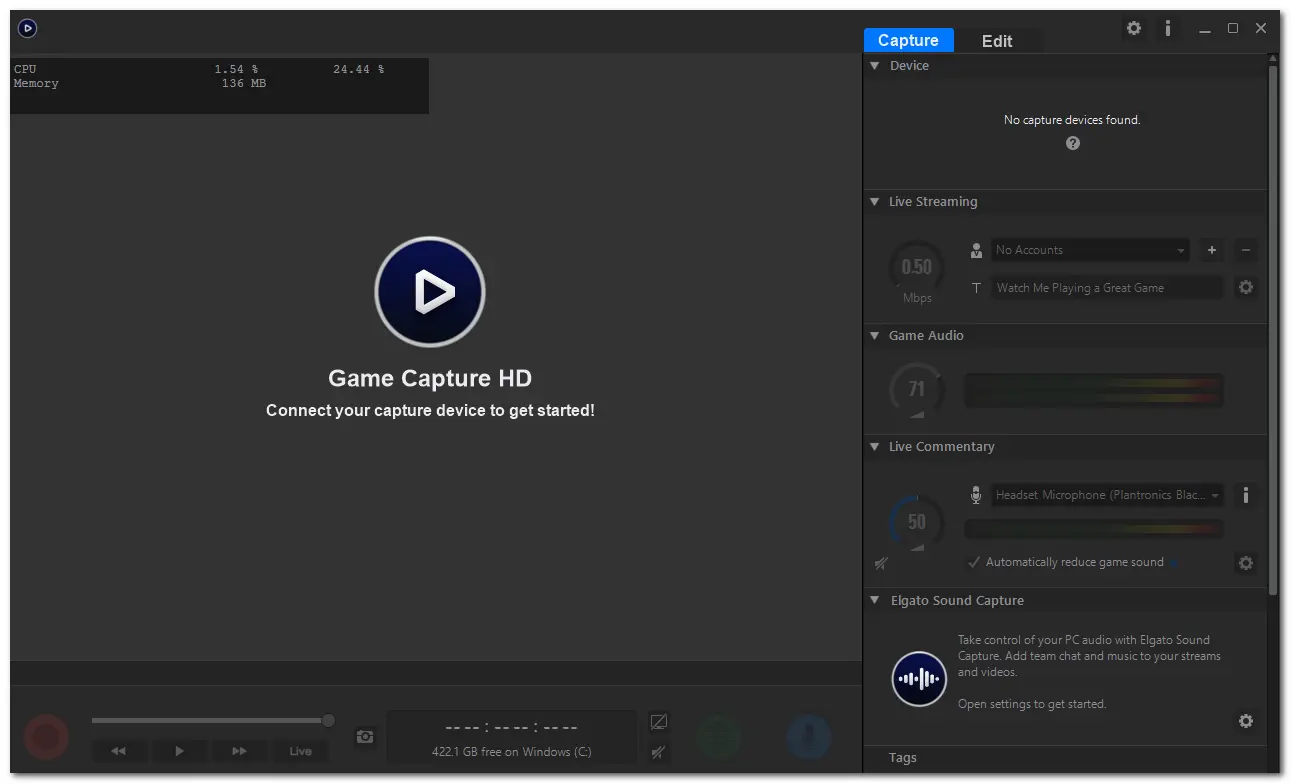Click the Tags section header
This screenshot has height=784, width=1291.
pyautogui.click(x=903, y=758)
